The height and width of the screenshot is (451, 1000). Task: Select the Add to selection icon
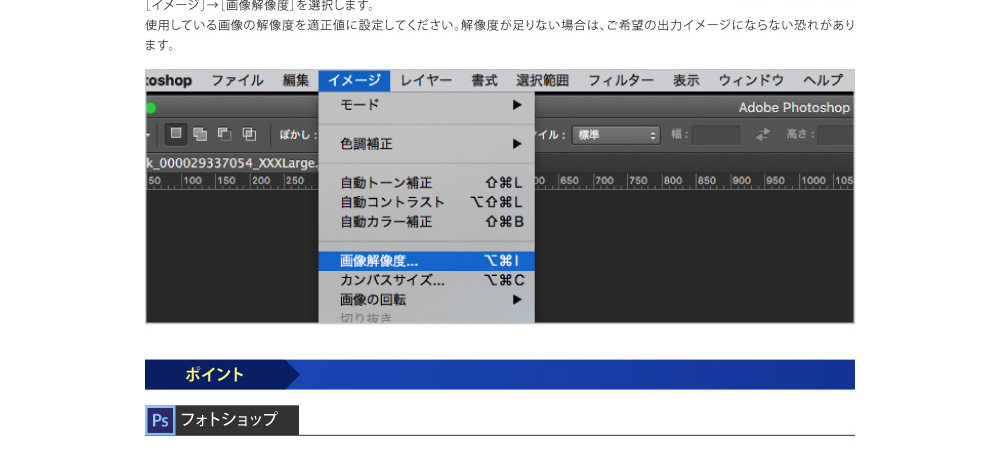click(200, 135)
